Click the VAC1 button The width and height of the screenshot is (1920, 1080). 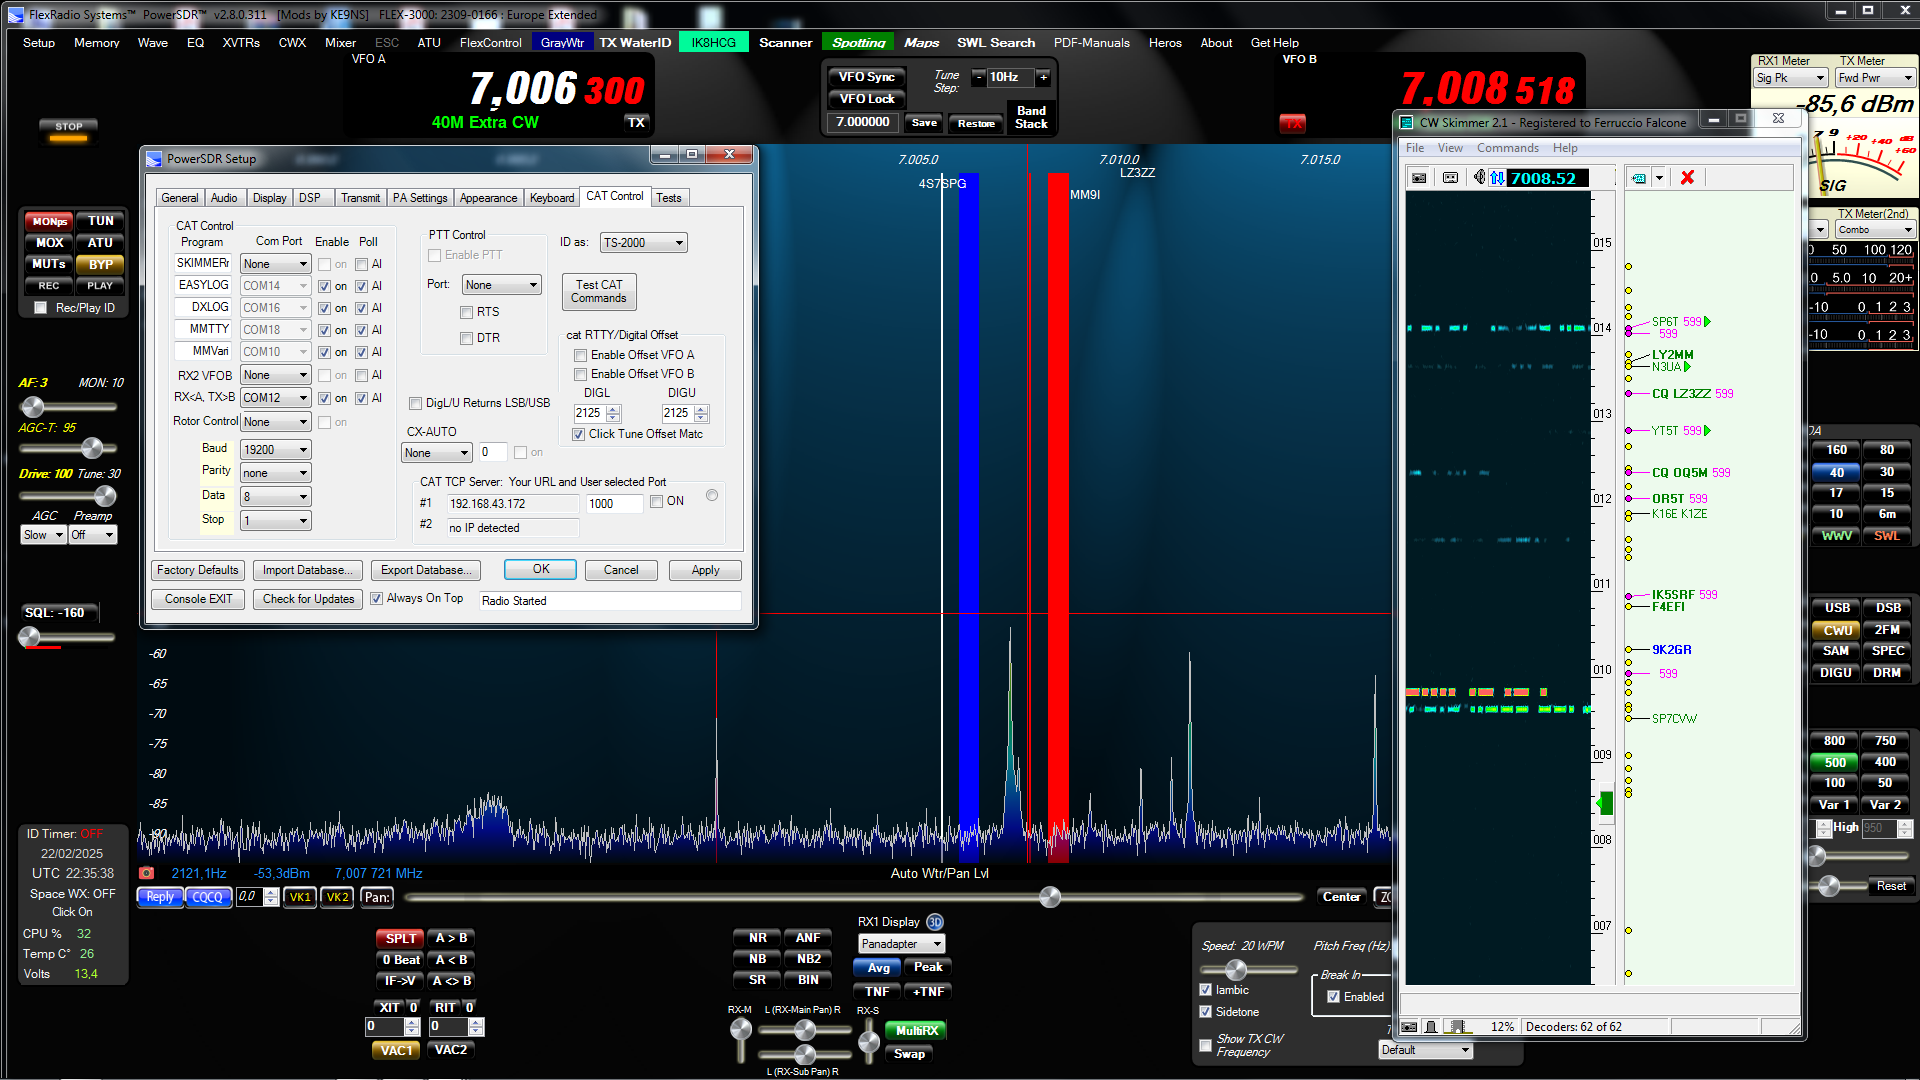click(x=396, y=1050)
